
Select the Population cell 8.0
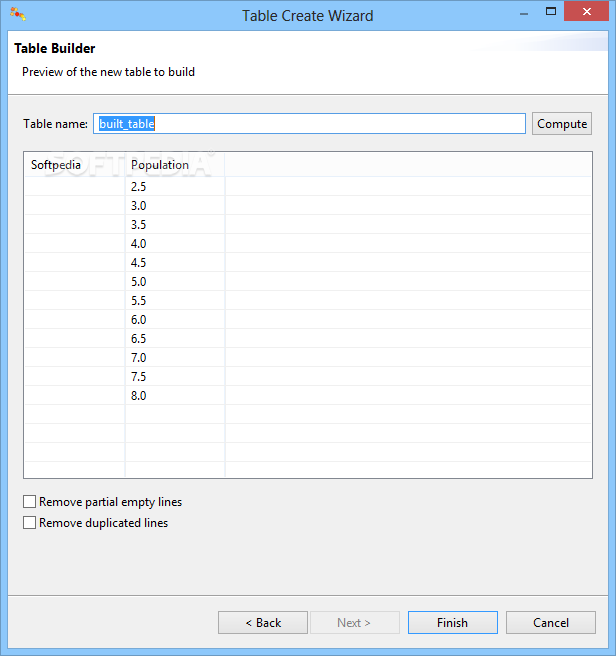tap(175, 396)
